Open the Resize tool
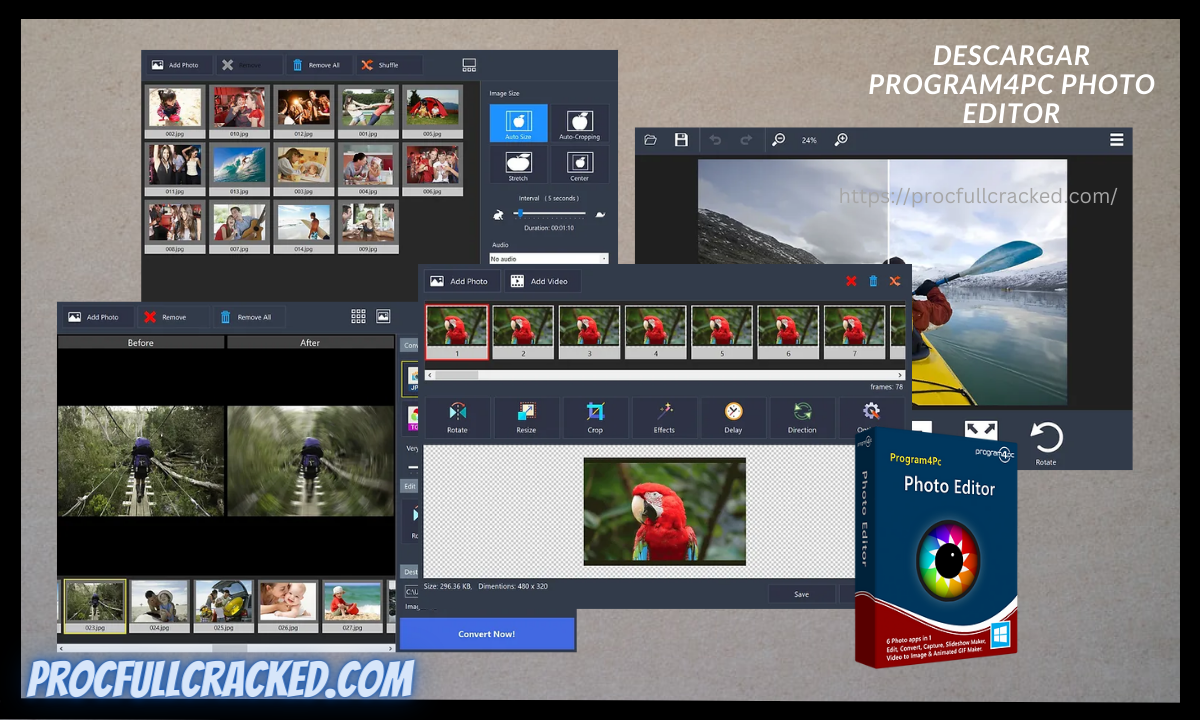The height and width of the screenshot is (720, 1200). [x=526, y=417]
